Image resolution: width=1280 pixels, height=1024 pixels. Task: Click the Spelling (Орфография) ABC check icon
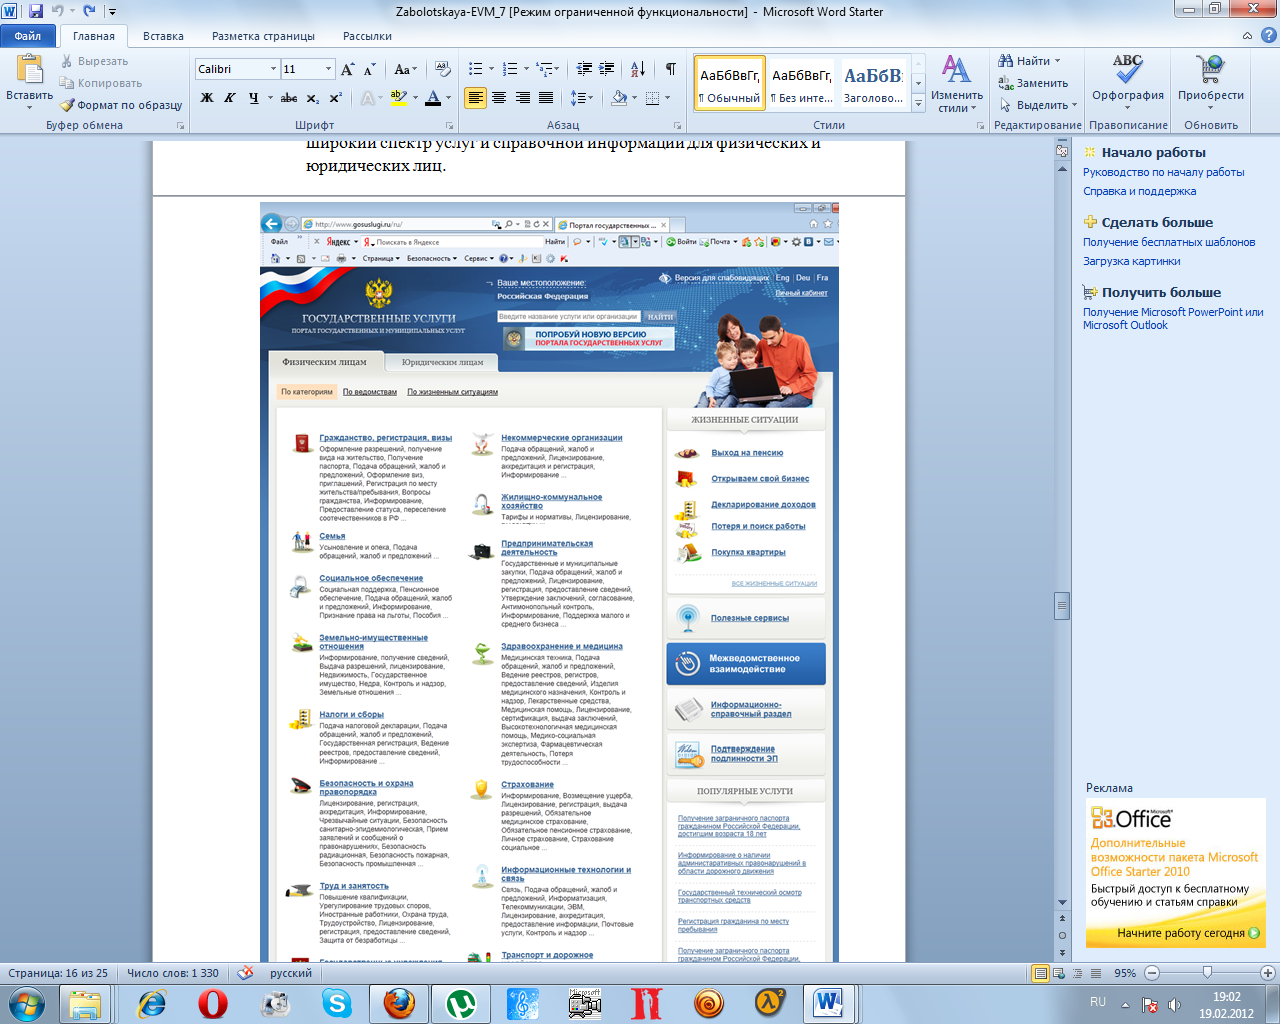pos(1128,69)
